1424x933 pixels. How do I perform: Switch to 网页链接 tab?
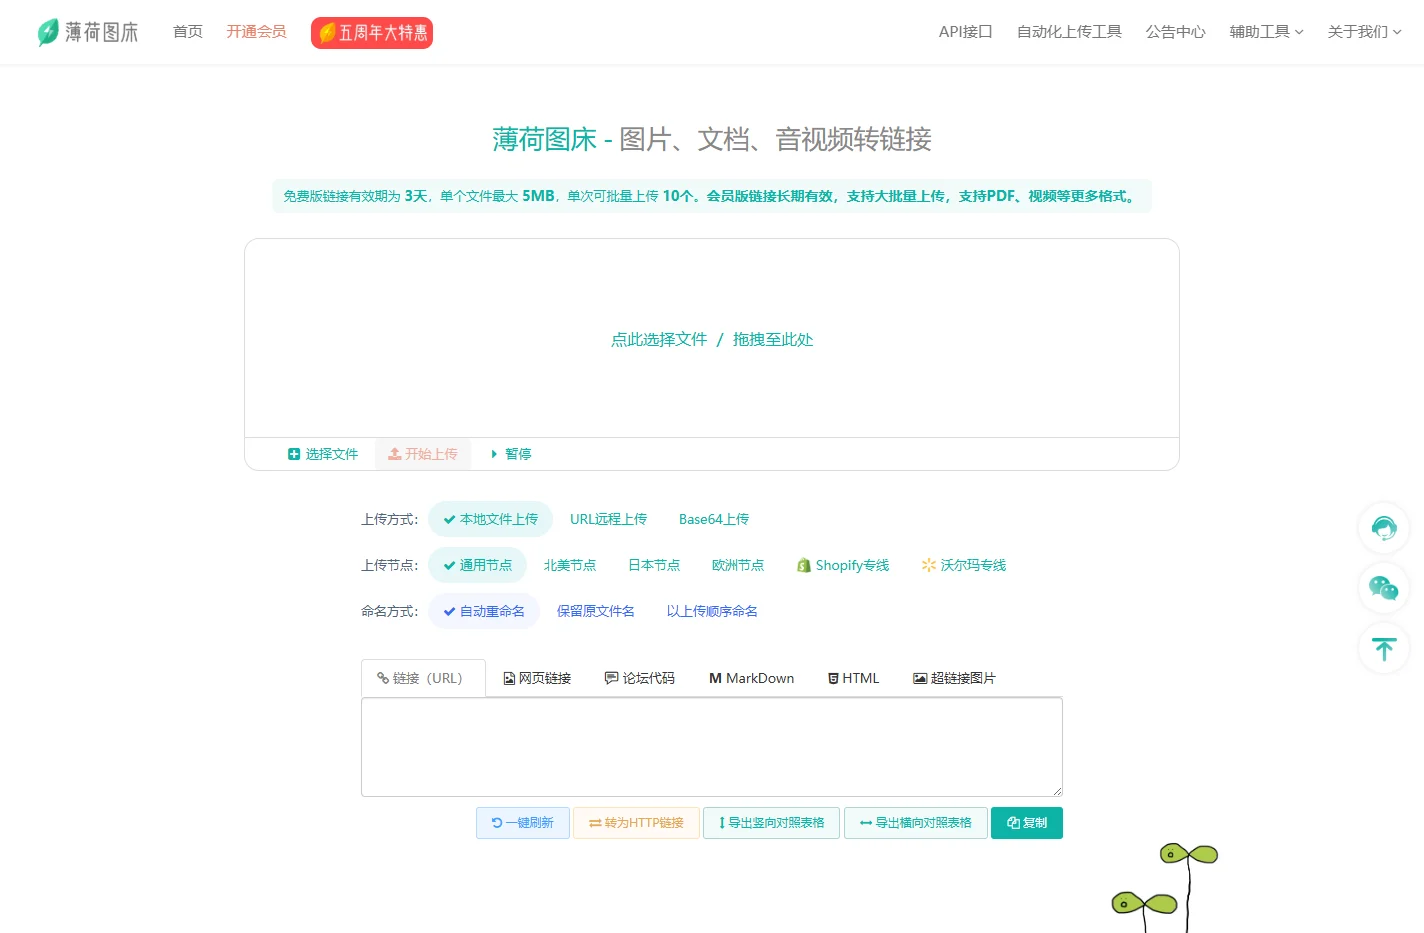pyautogui.click(x=537, y=678)
